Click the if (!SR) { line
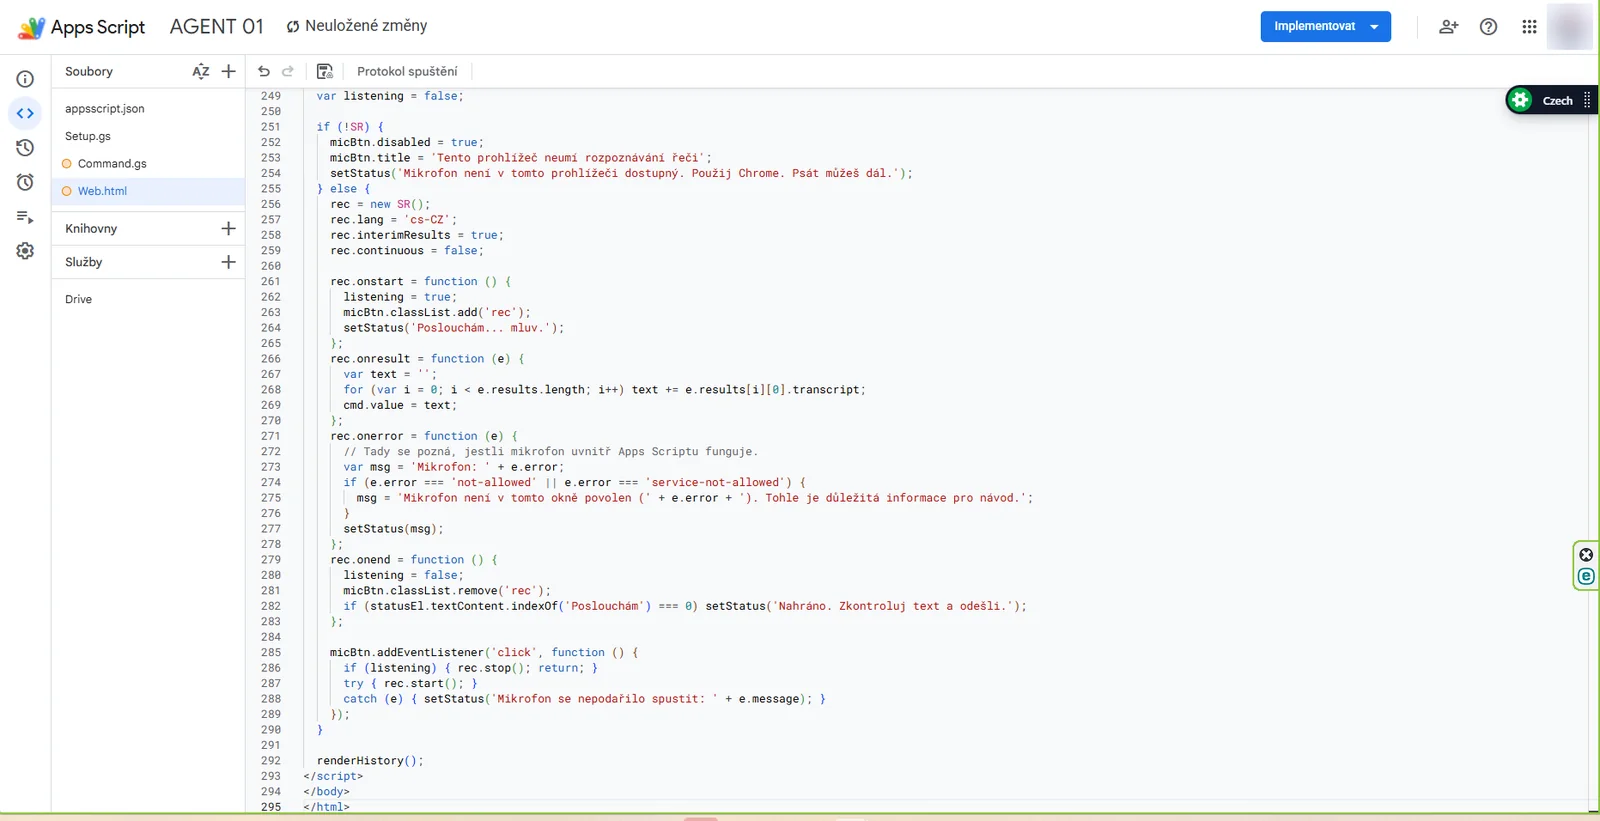 click(350, 127)
